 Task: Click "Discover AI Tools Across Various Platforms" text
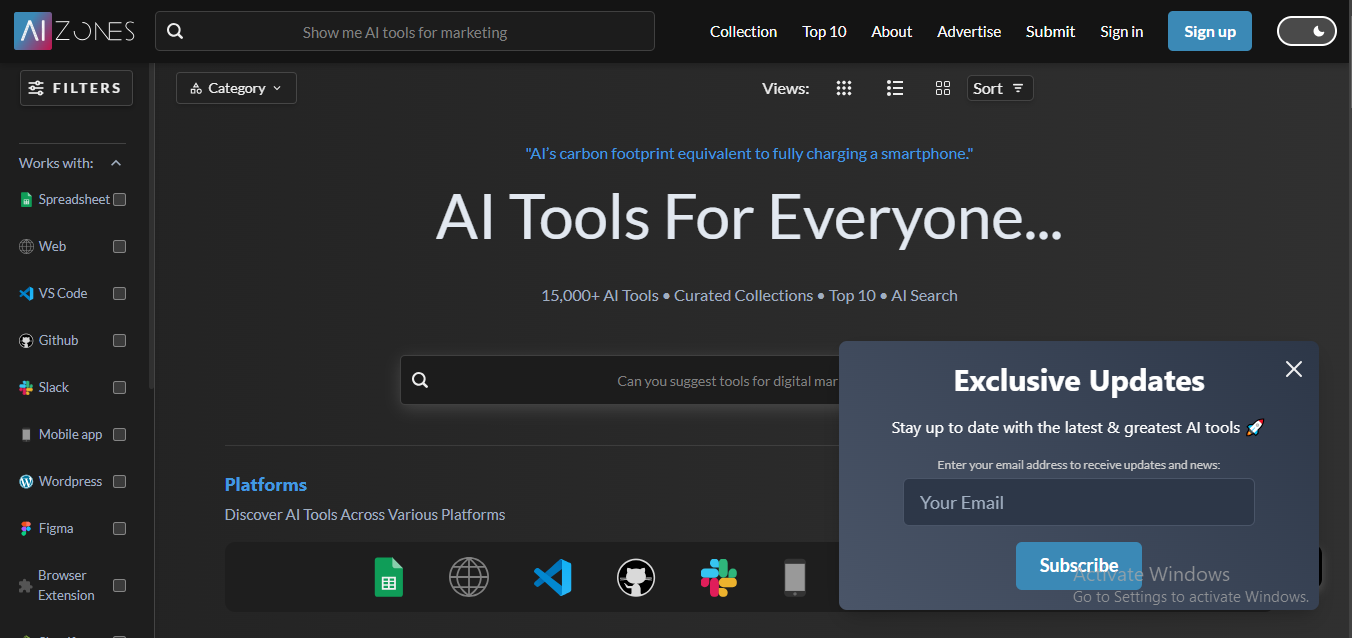point(365,515)
